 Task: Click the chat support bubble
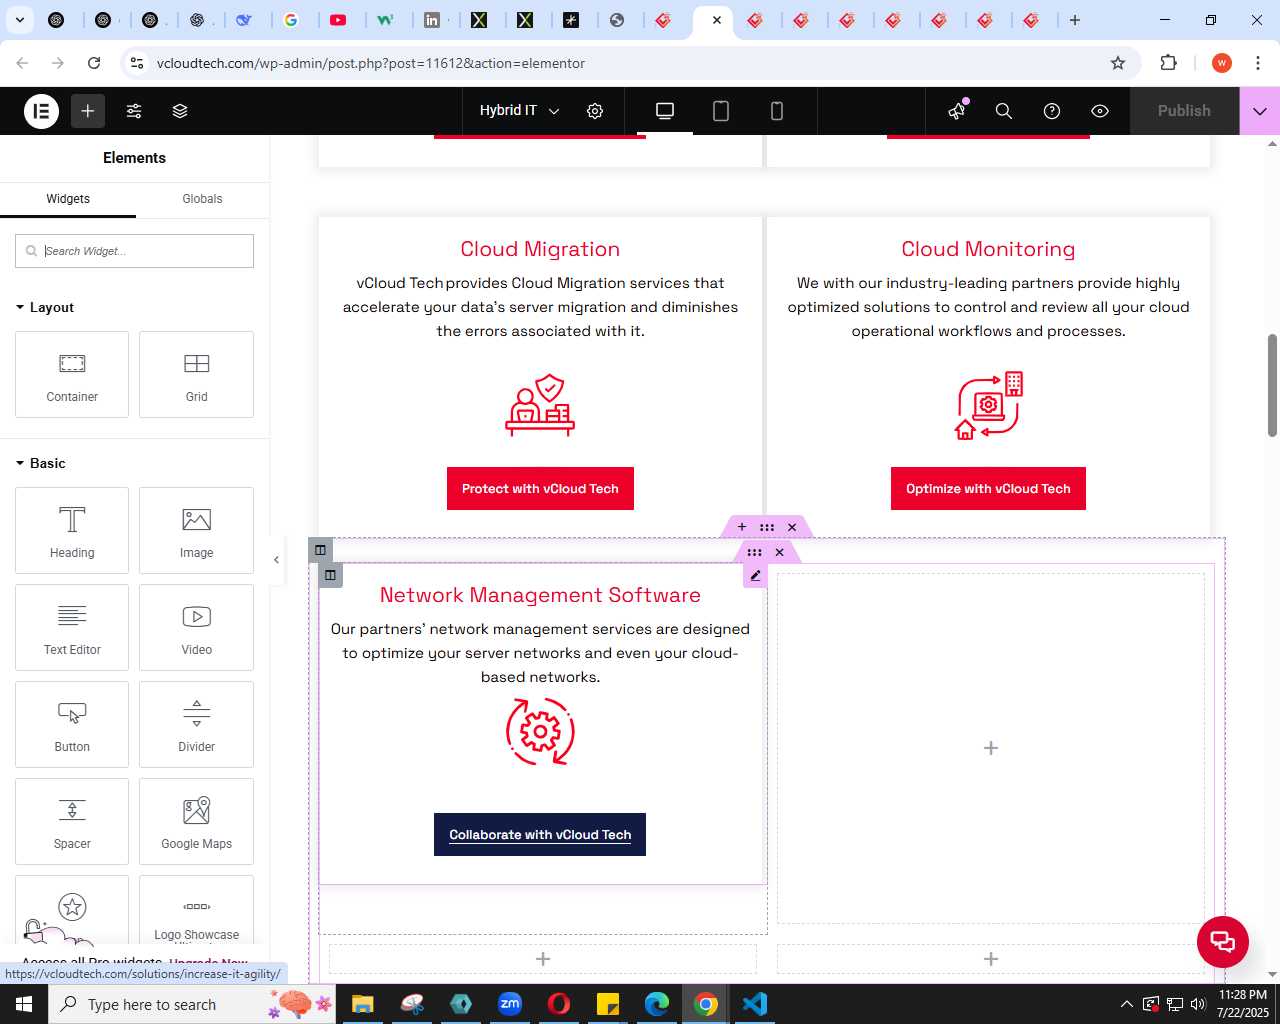[1223, 941]
